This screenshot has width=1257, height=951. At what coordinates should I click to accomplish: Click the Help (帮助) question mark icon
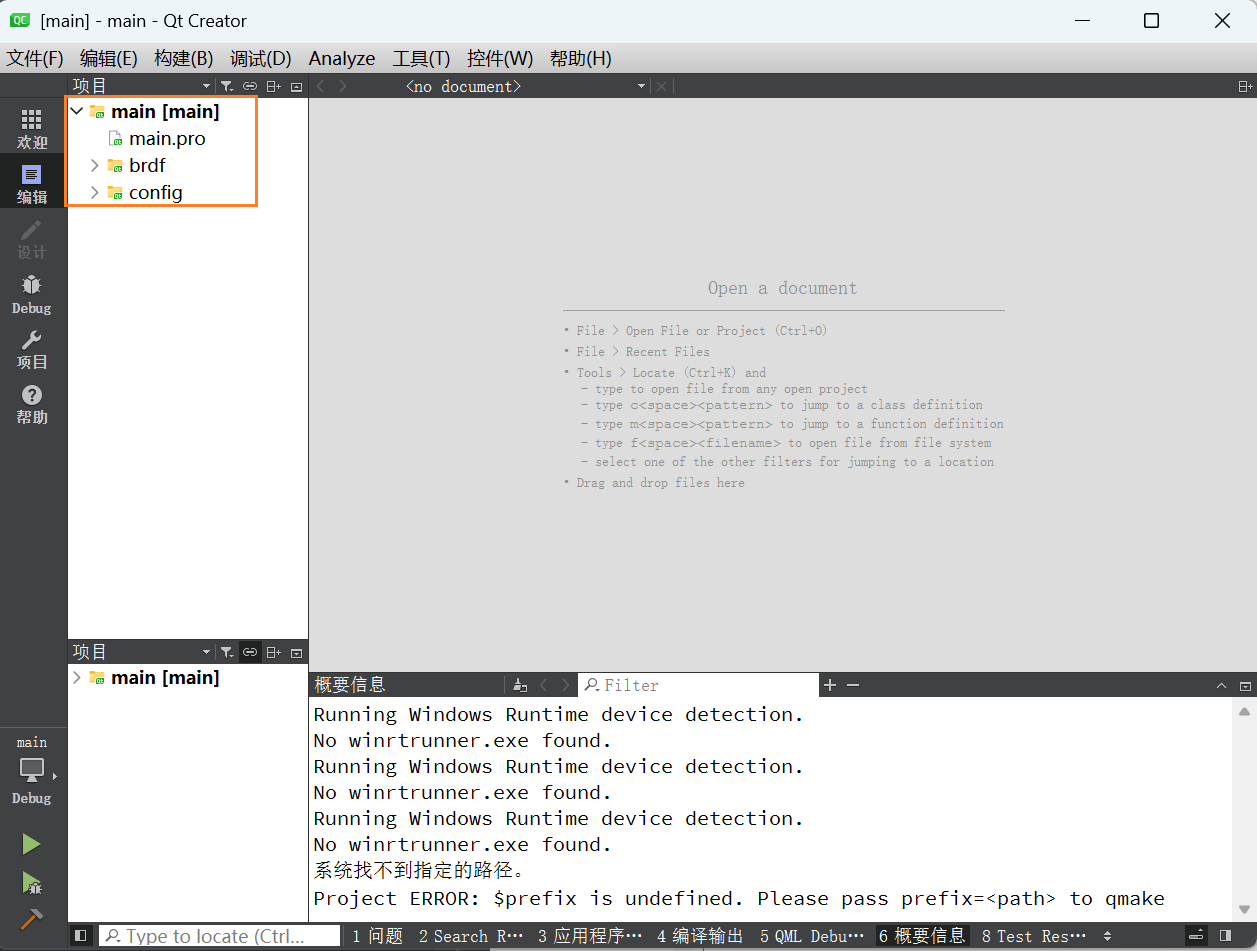coord(32,404)
